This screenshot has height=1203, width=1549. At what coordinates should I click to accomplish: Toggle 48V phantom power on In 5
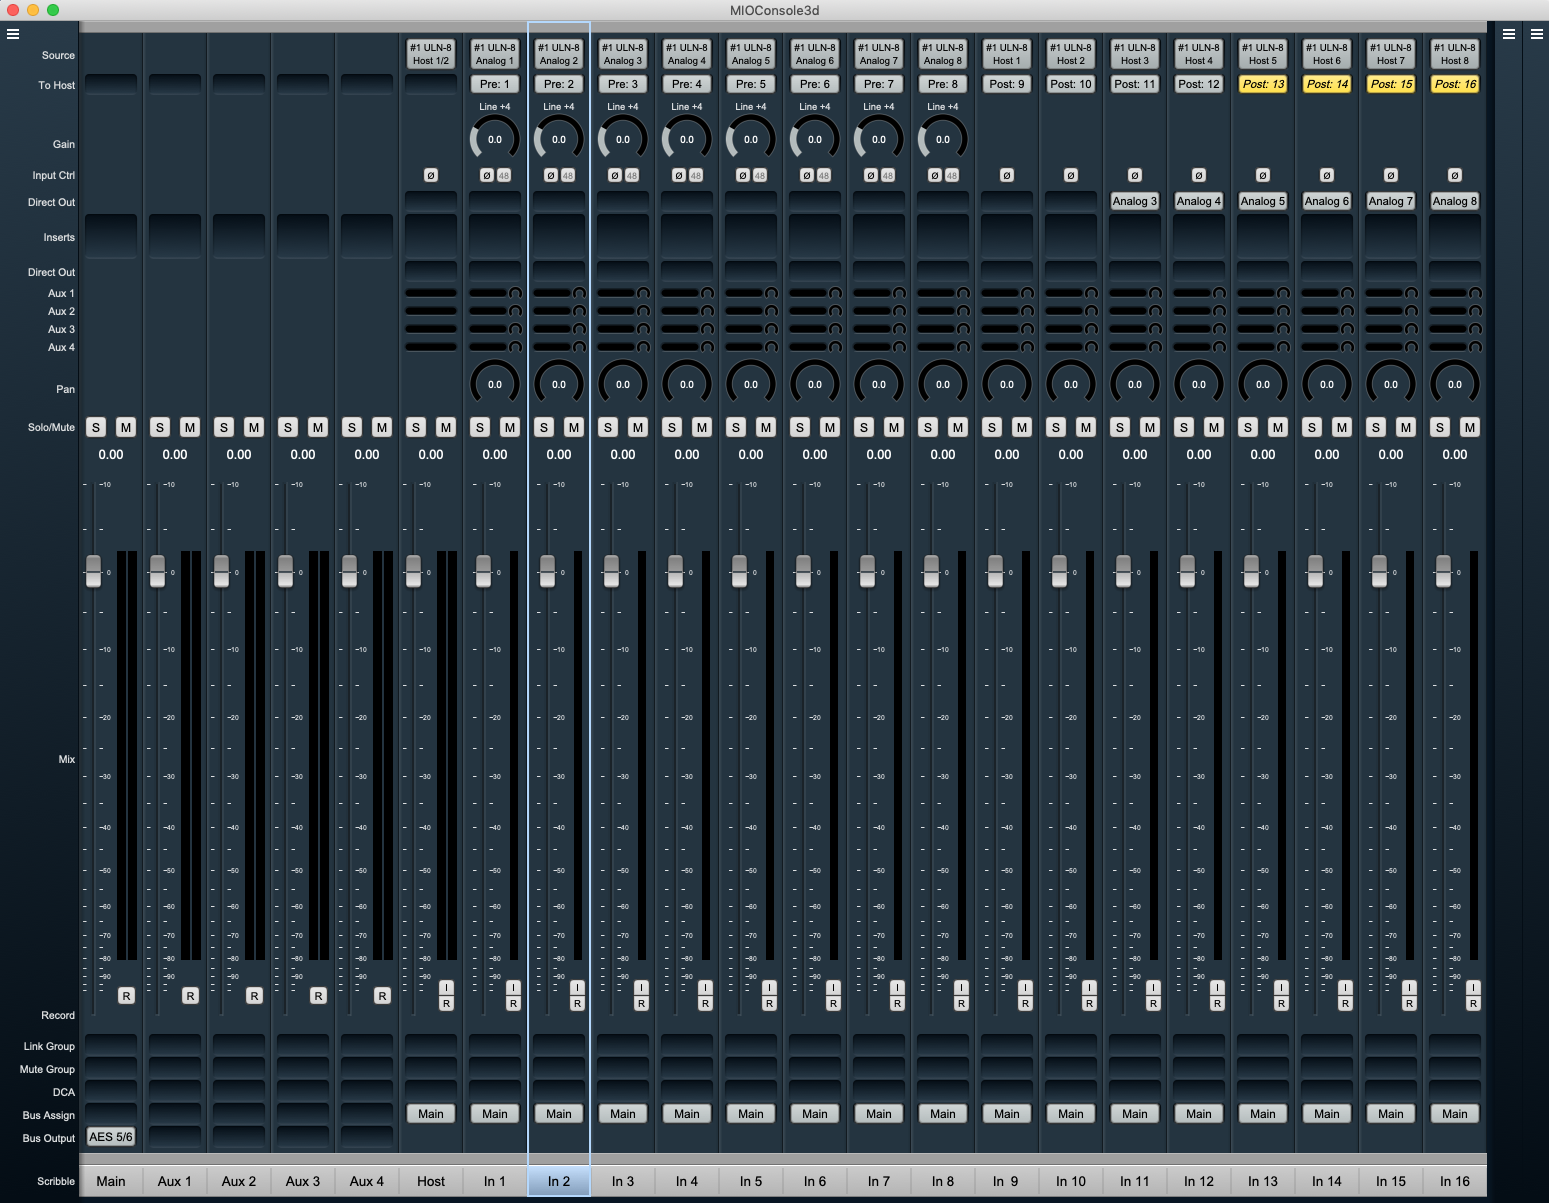tap(760, 175)
